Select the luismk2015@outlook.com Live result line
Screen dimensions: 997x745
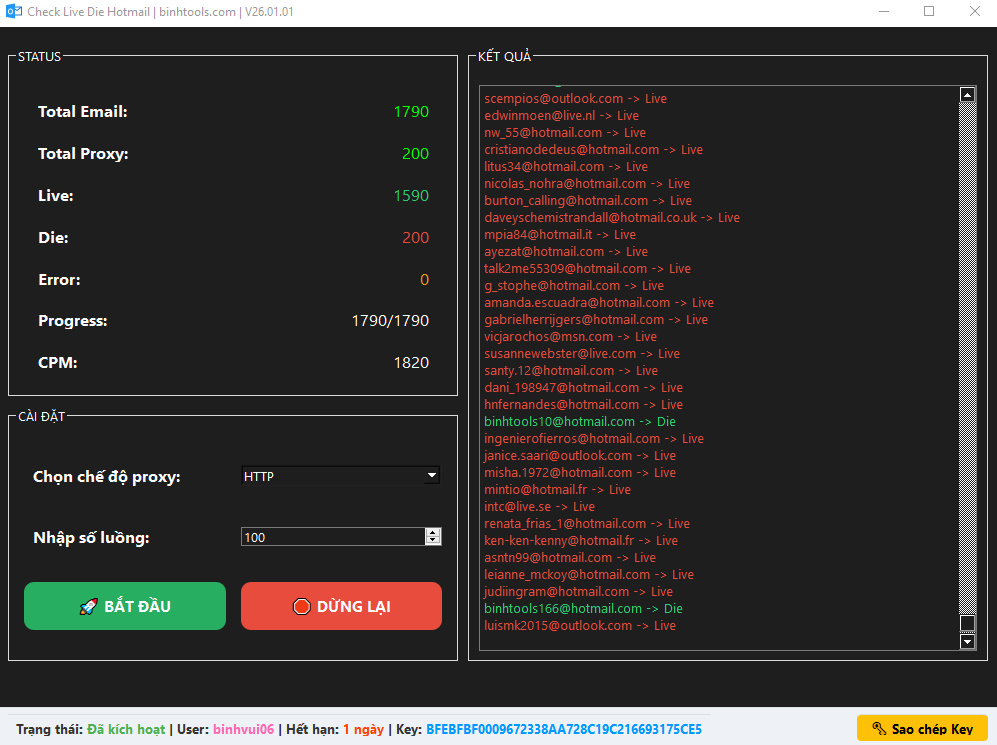pos(580,626)
